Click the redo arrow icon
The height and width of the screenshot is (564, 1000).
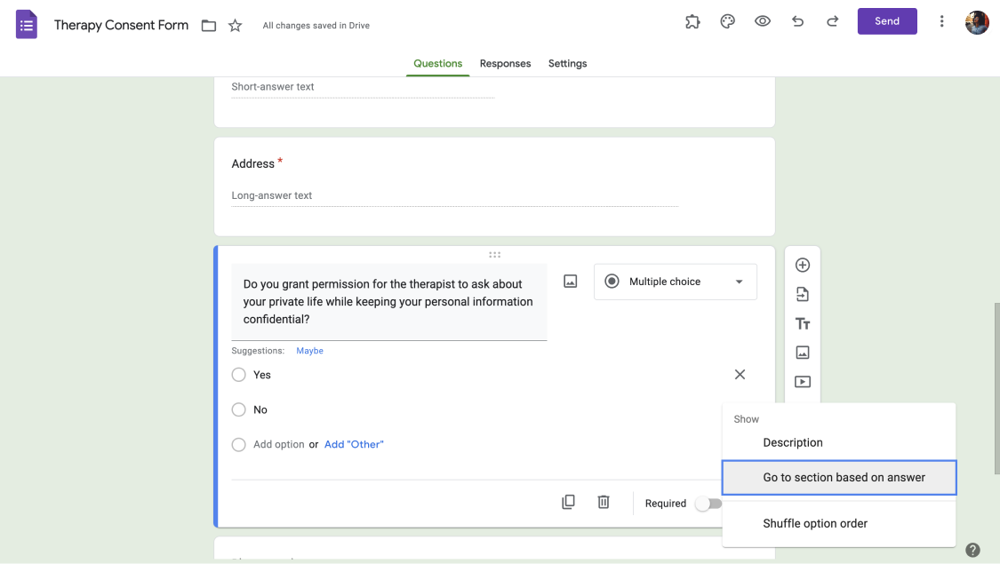coord(832,21)
